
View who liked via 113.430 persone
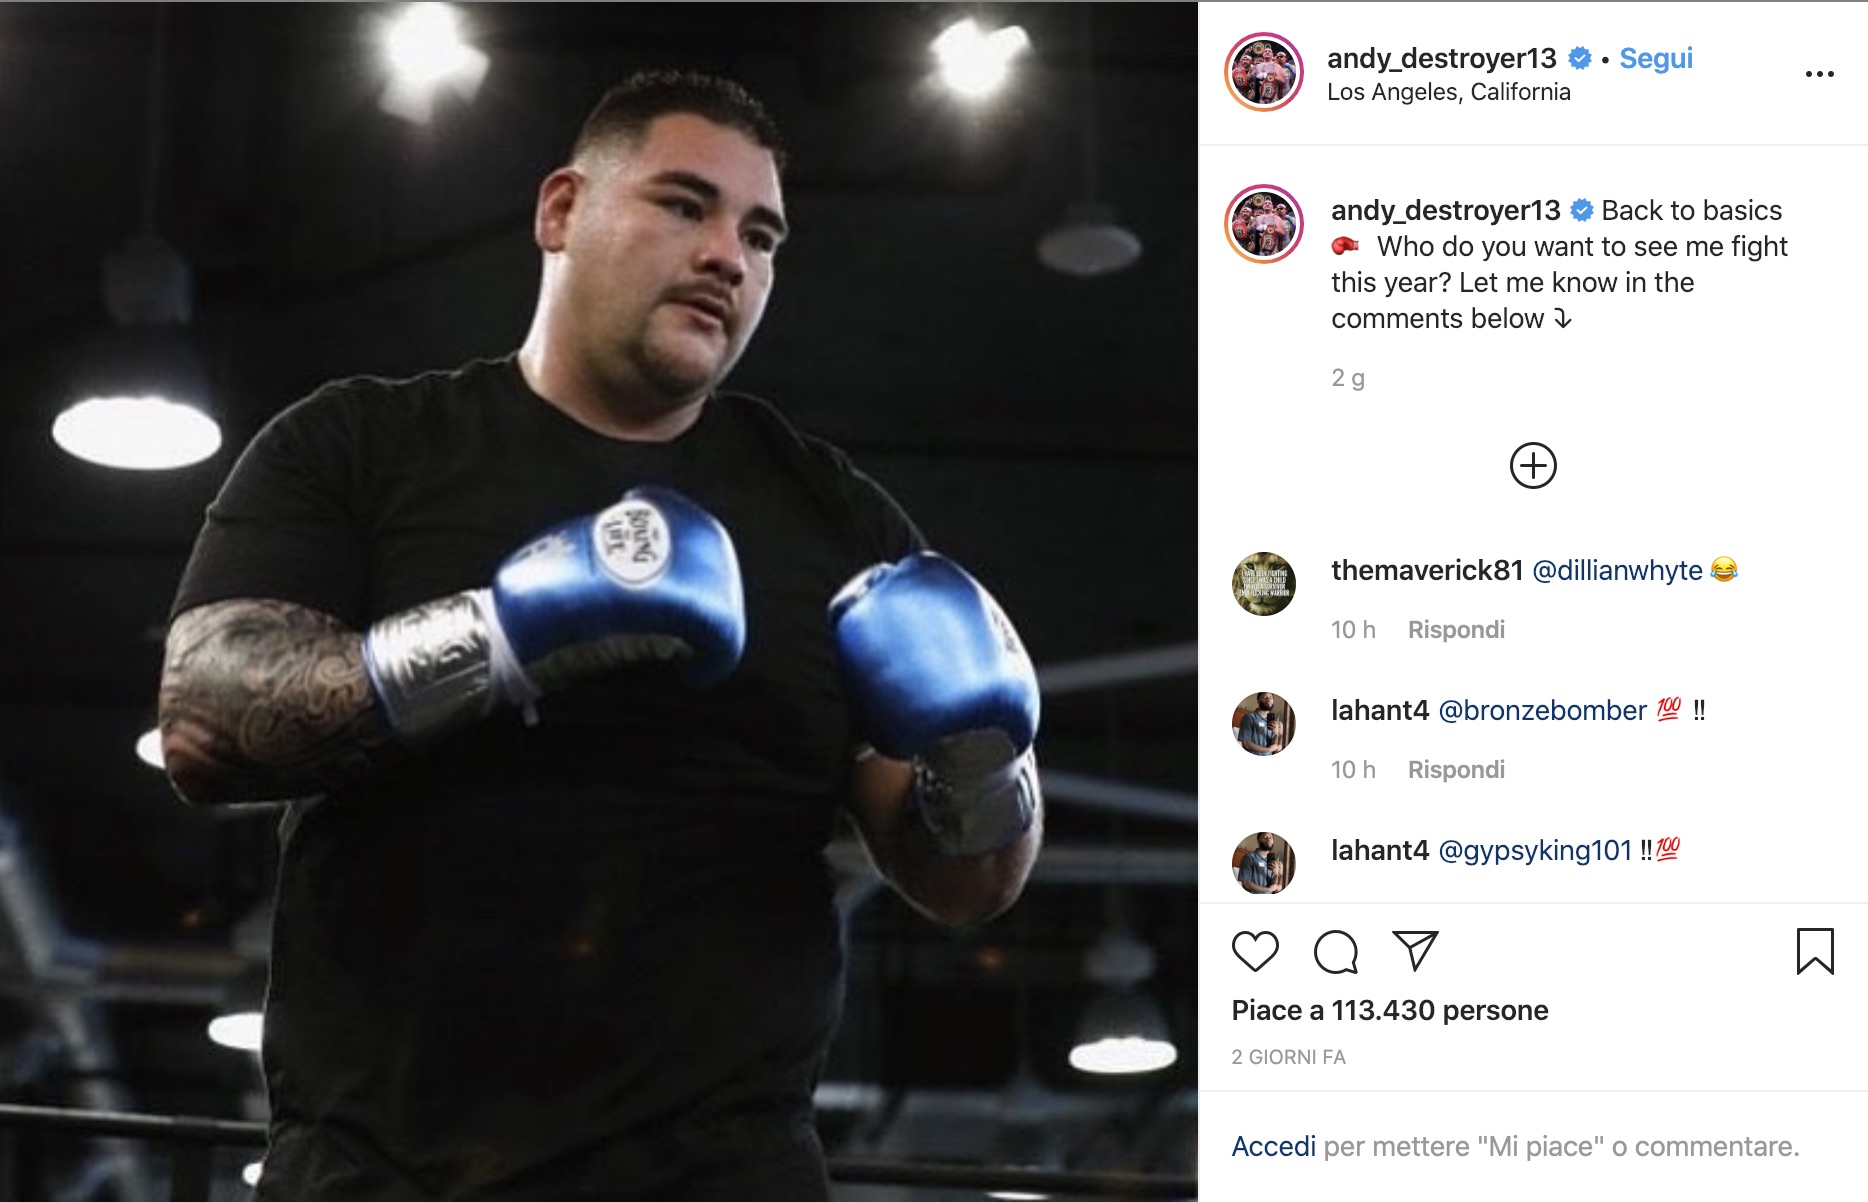(1440, 1010)
